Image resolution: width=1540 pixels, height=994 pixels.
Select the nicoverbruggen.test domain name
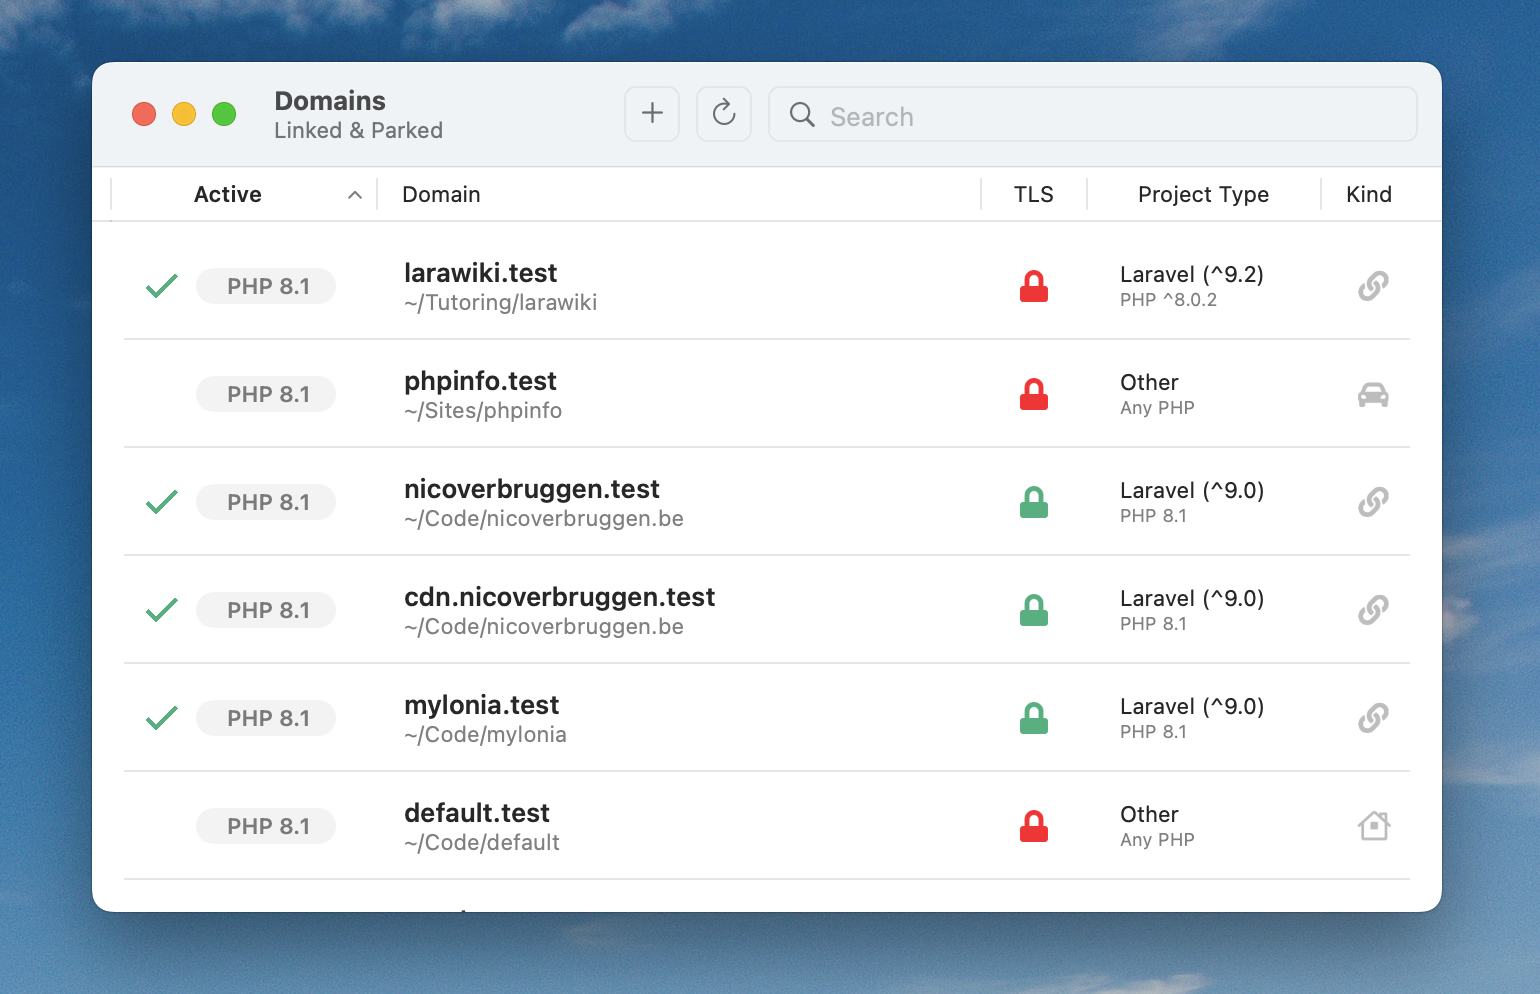tap(532, 489)
